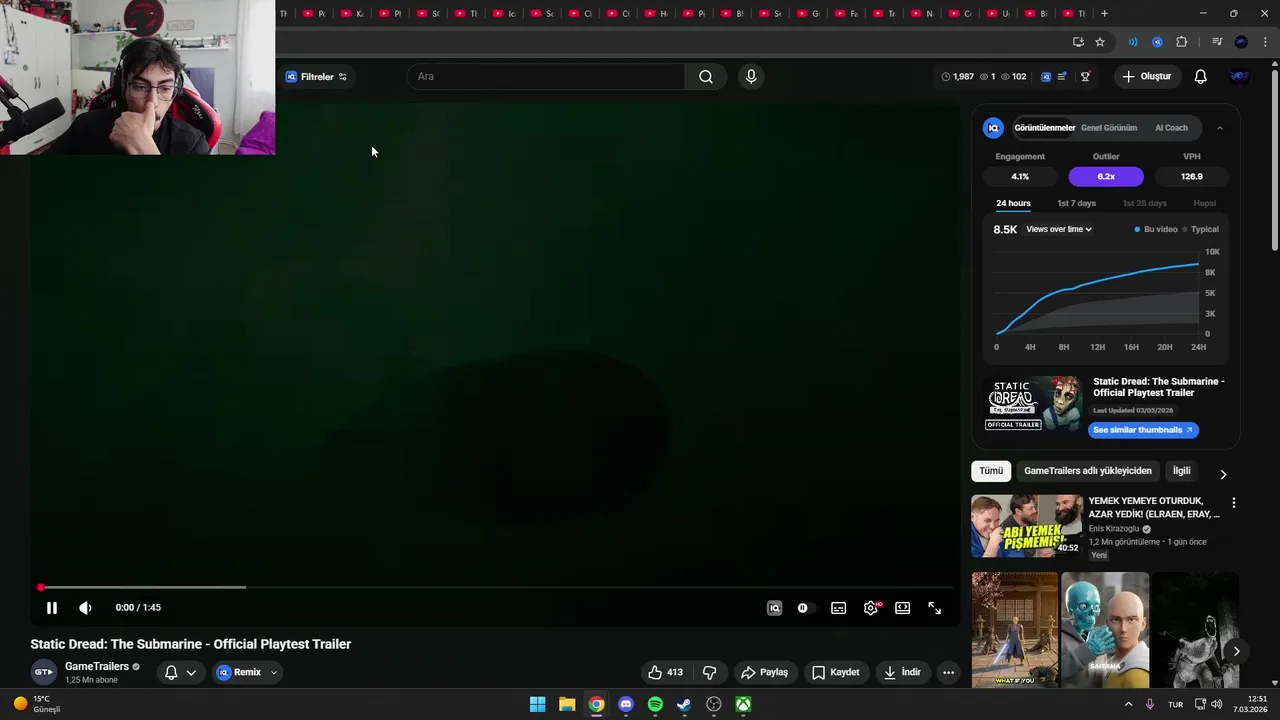Open the GameTrailers channel name link
This screenshot has width=1280, height=720.
pos(97,666)
